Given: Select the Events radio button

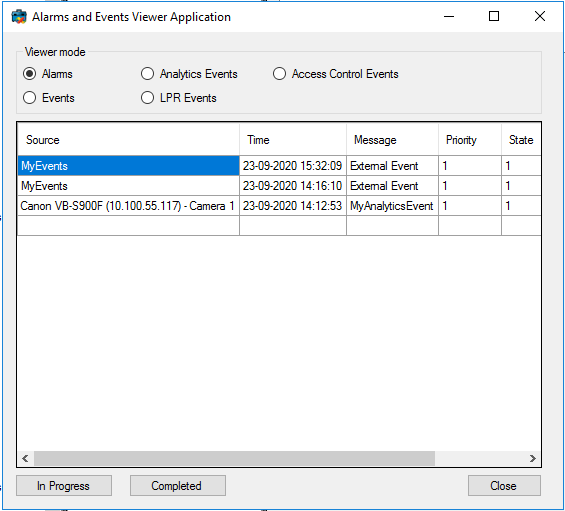Looking at the screenshot, I should tap(49, 98).
